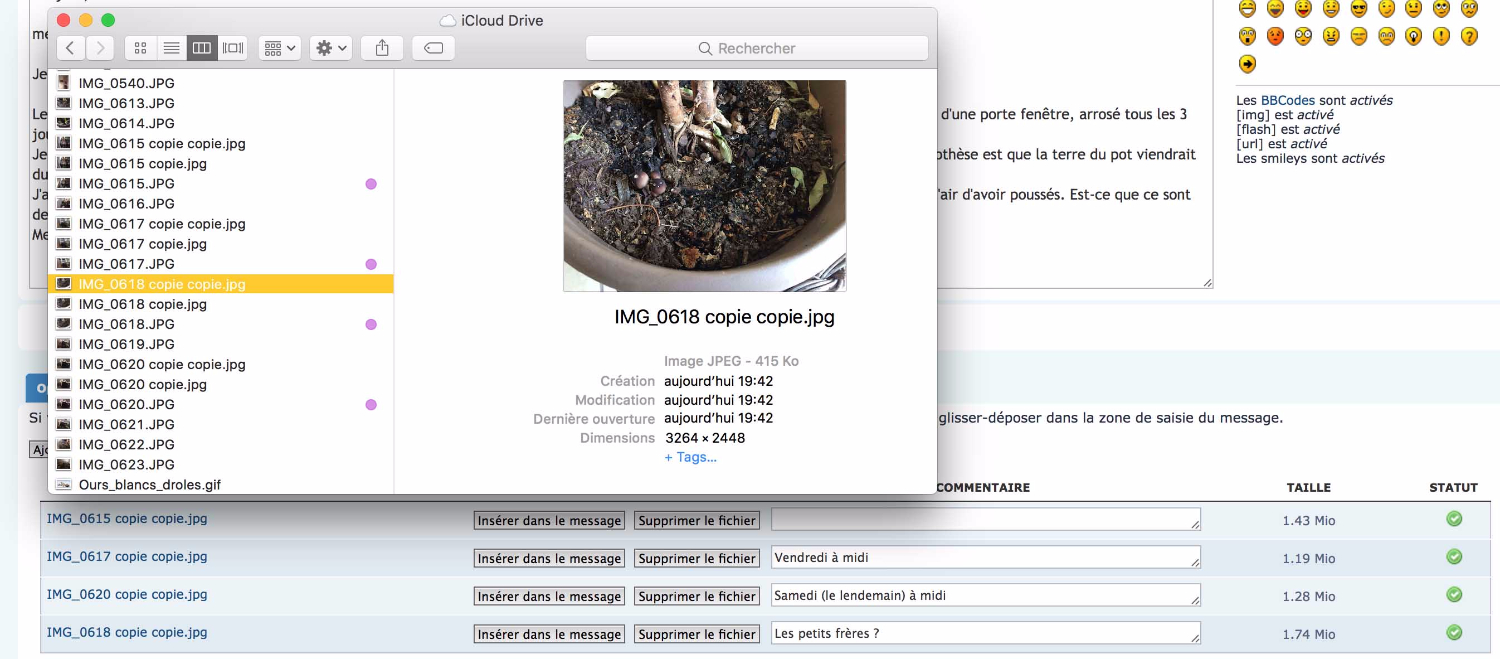Click the Share icon in Finder toolbar
Screen dimensions: 1500x659
(382, 48)
